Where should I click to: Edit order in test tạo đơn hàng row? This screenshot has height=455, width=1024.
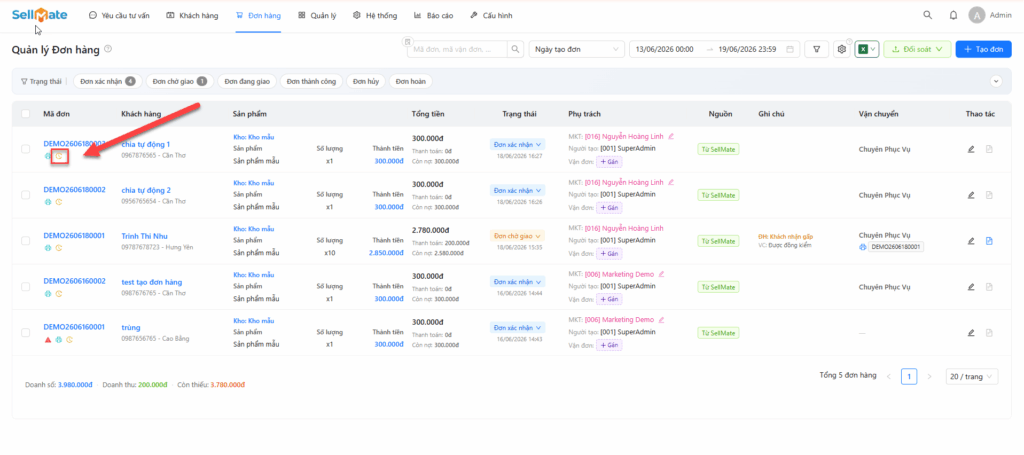point(971,287)
